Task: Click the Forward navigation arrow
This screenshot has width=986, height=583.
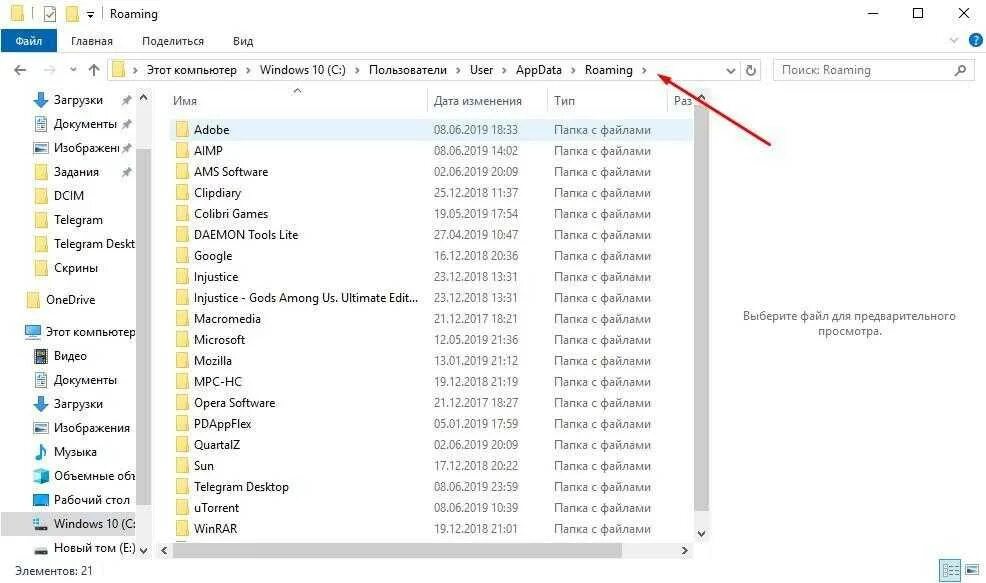Action: [50, 70]
